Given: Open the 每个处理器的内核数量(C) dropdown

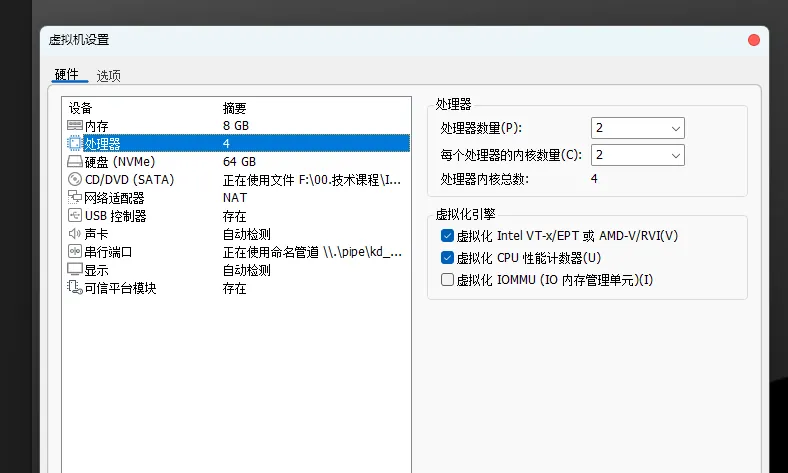Looking at the screenshot, I should [x=638, y=155].
